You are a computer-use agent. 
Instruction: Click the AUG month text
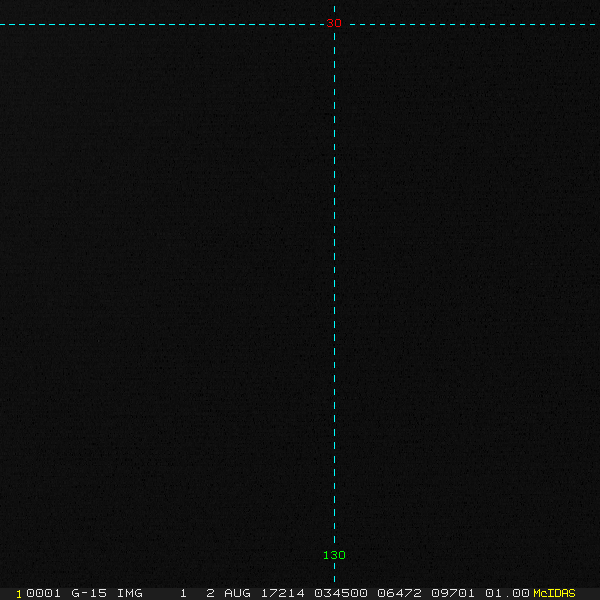coord(237,593)
